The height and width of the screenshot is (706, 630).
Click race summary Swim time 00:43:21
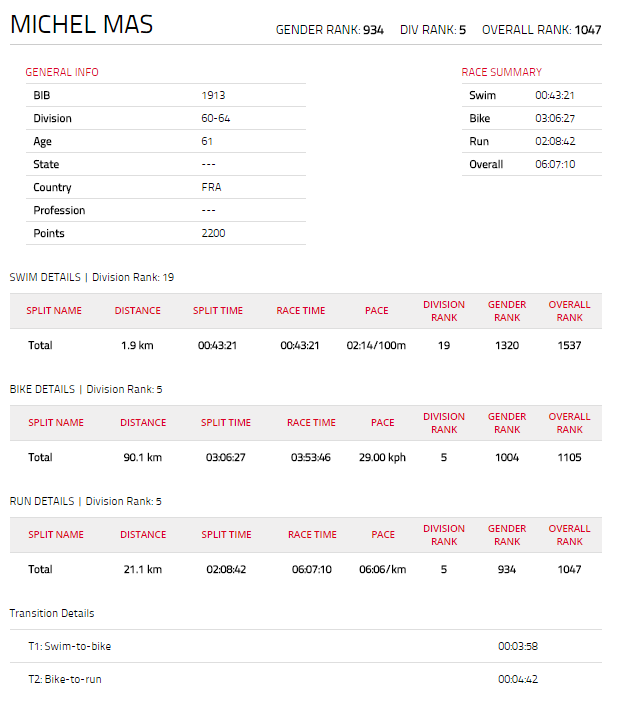555,95
